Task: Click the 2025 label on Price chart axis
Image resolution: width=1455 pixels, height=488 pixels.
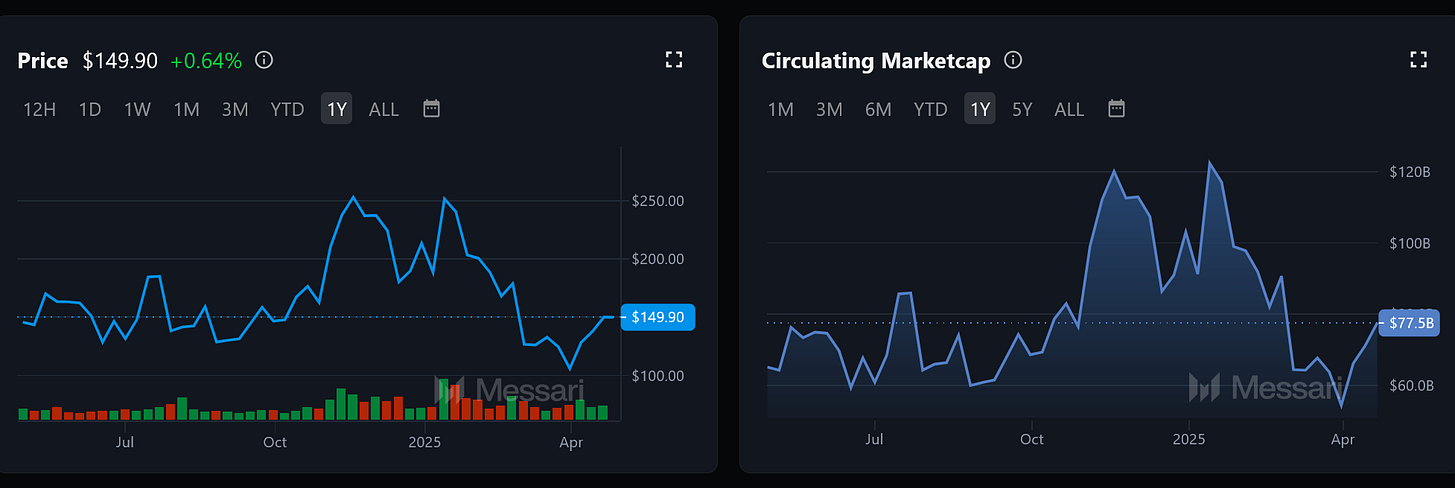Action: [x=424, y=442]
